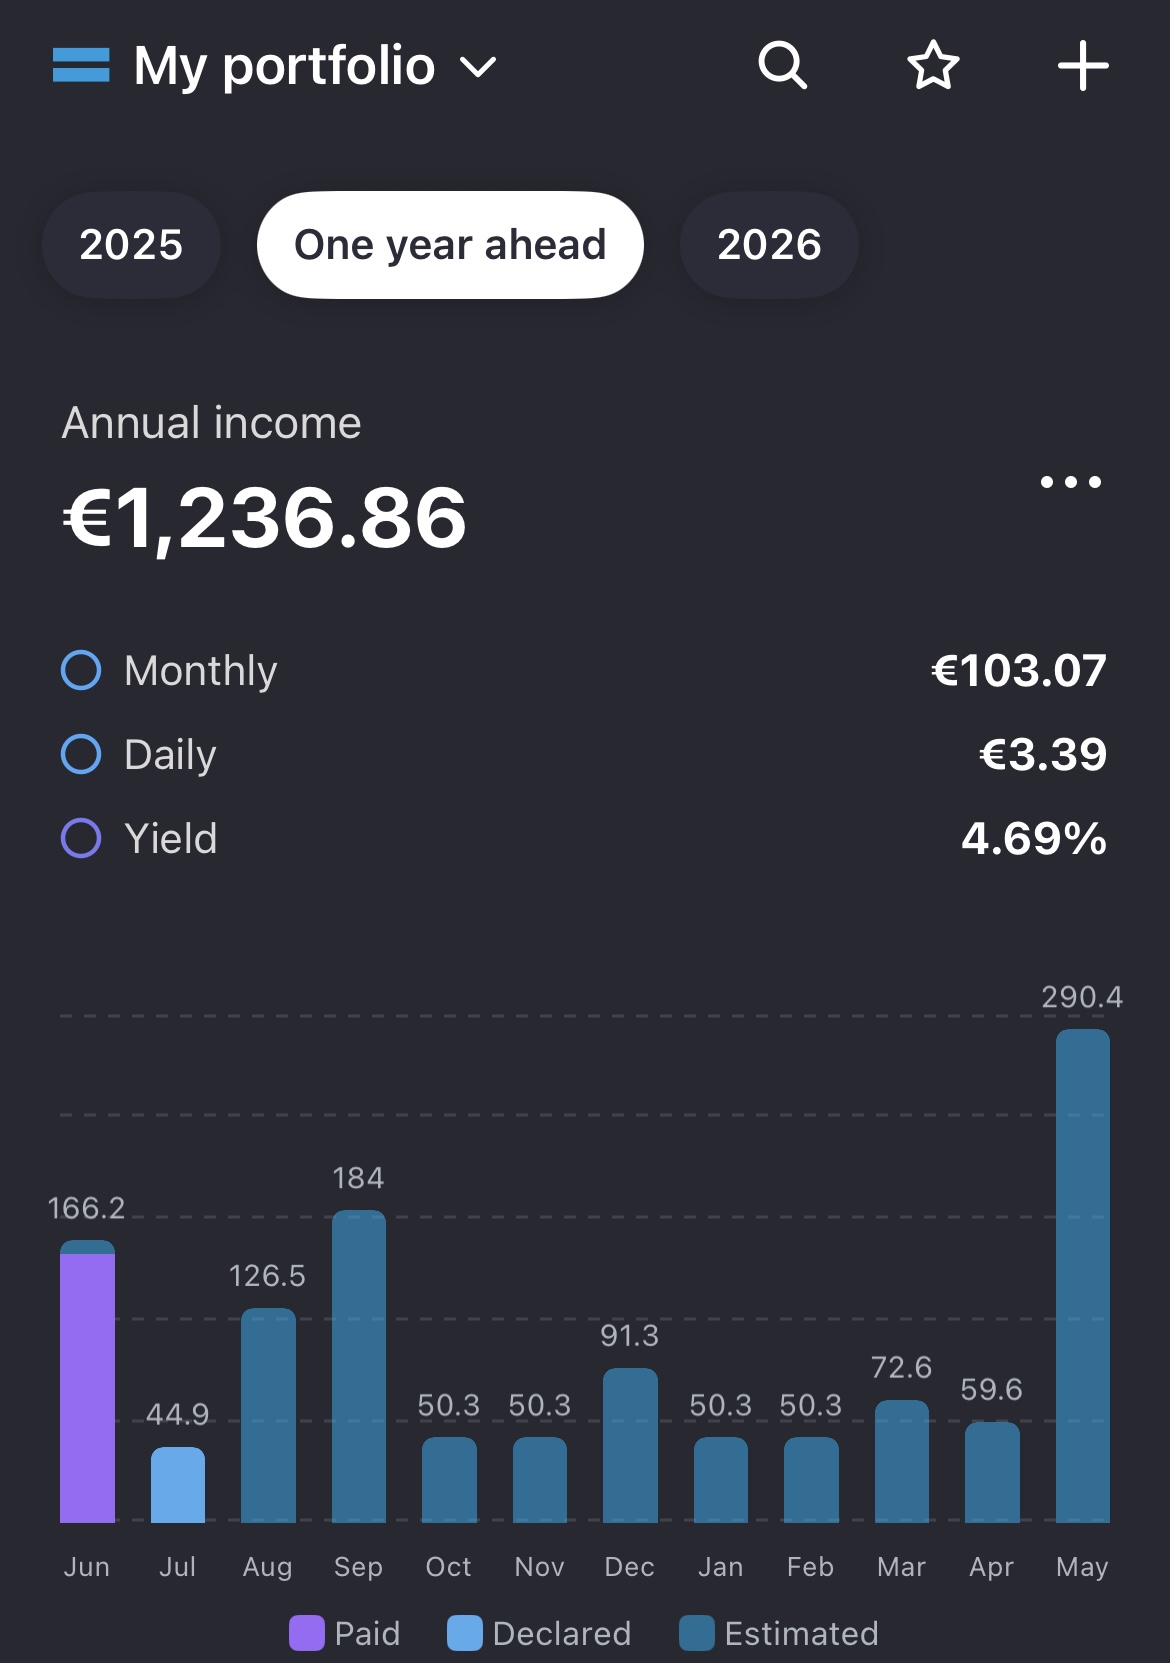Tap the light-blue Declared legend square
This screenshot has width=1170, height=1663.
pyautogui.click(x=464, y=1633)
